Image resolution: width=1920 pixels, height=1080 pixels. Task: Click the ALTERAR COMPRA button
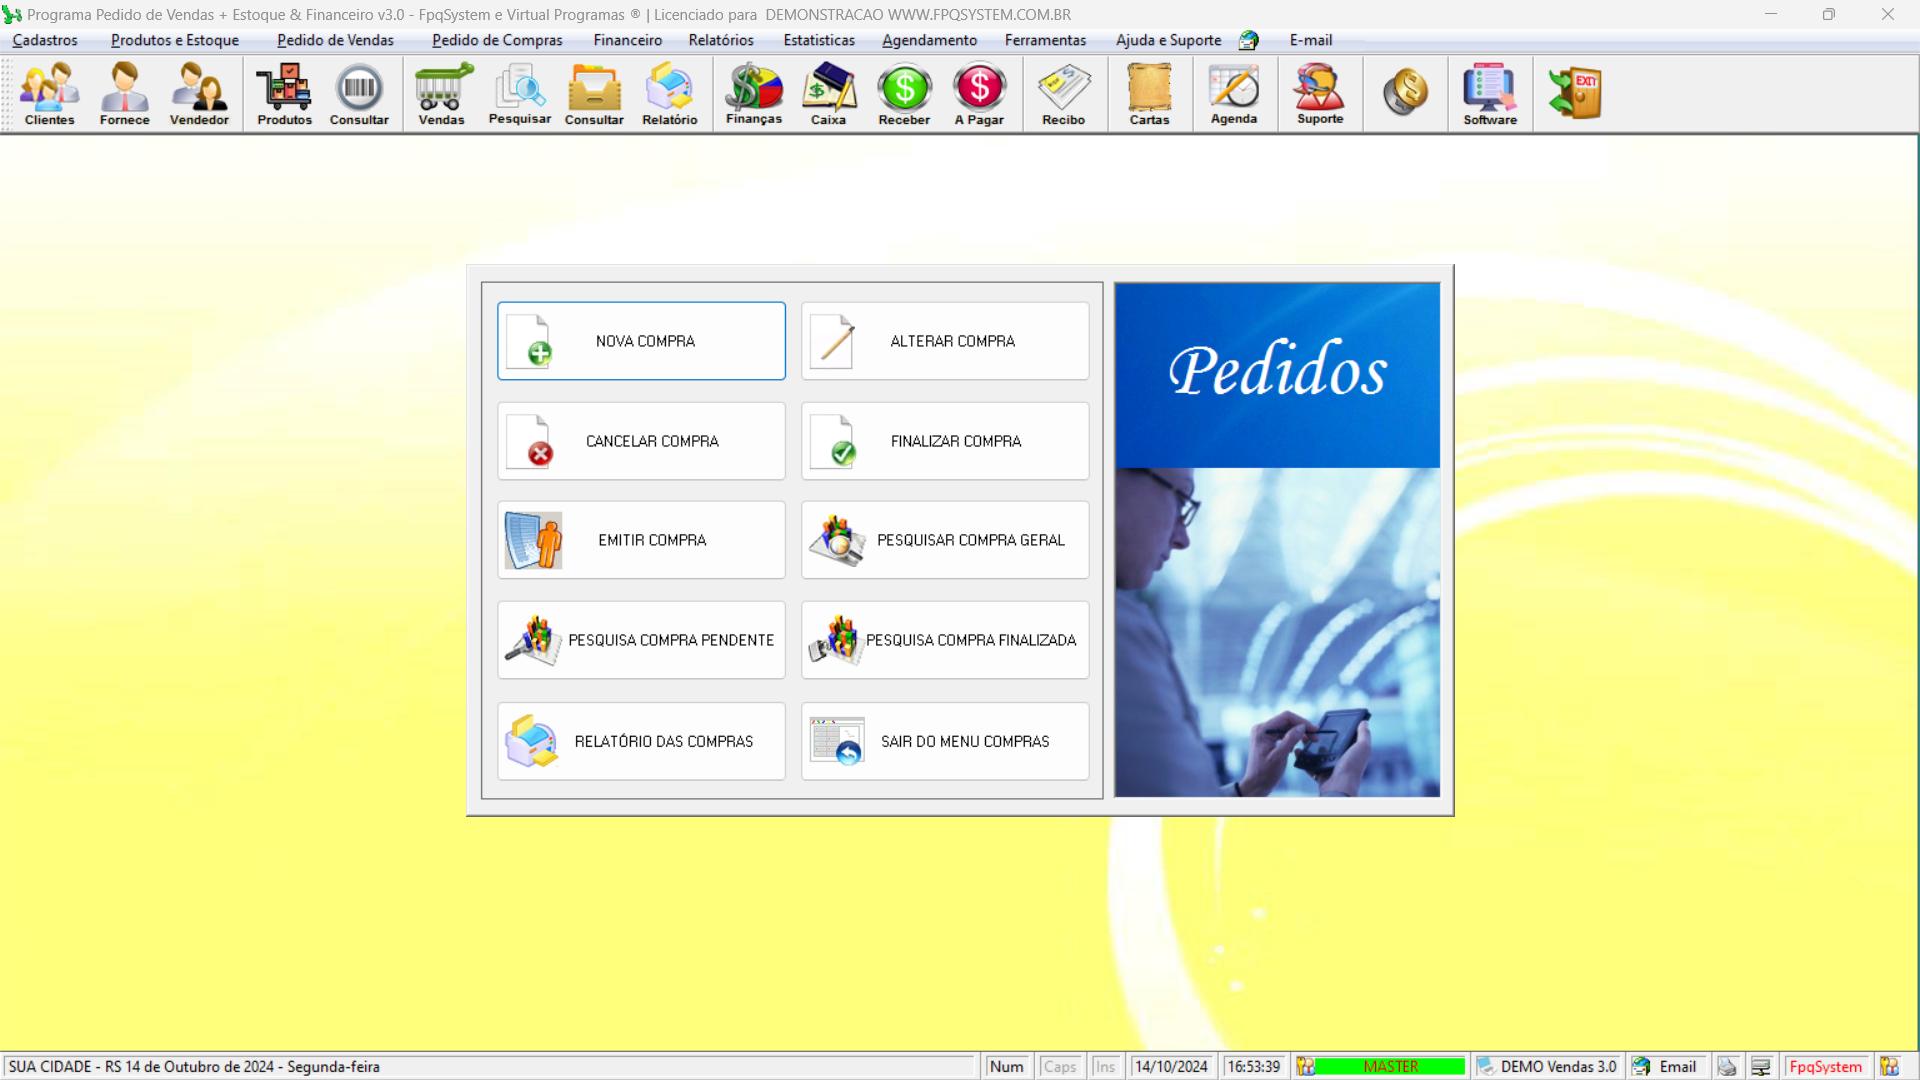tap(945, 341)
